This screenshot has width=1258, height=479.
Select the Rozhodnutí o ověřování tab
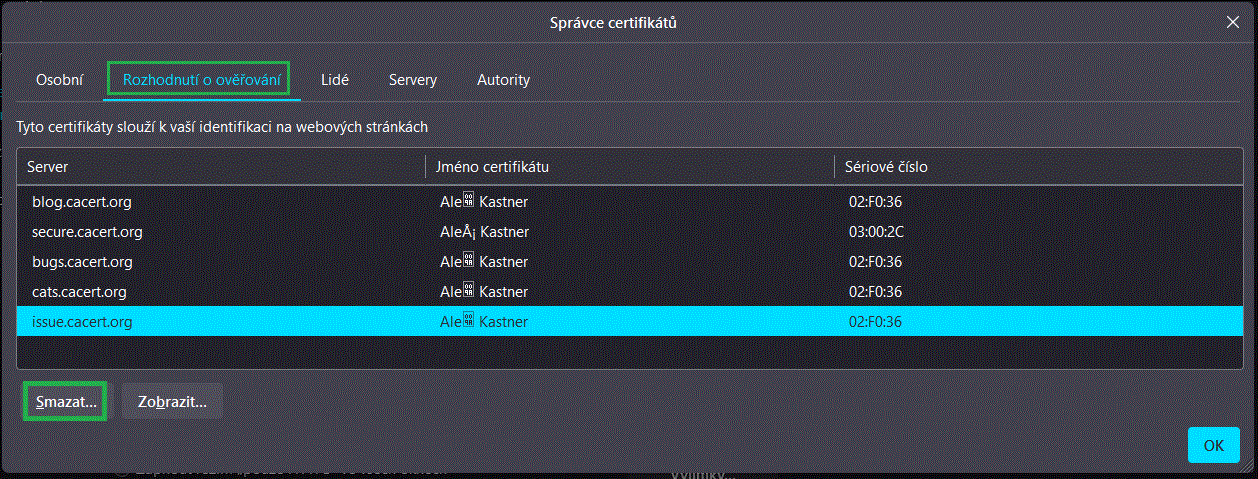pyautogui.click(x=198, y=80)
